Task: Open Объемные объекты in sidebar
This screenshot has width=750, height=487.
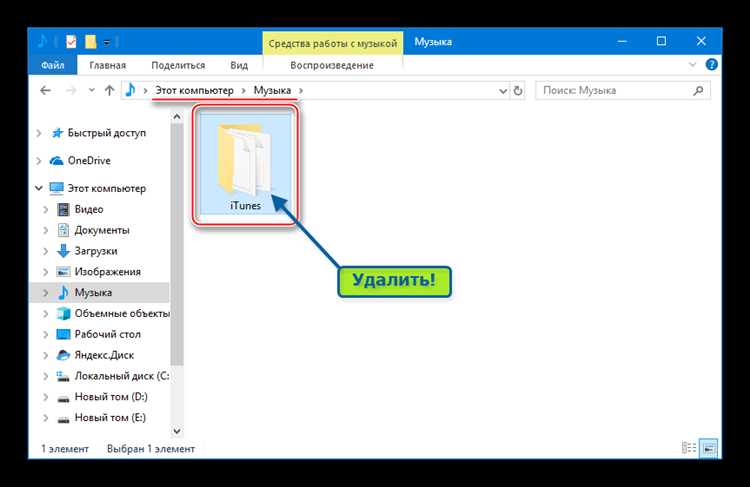Action: [122, 313]
